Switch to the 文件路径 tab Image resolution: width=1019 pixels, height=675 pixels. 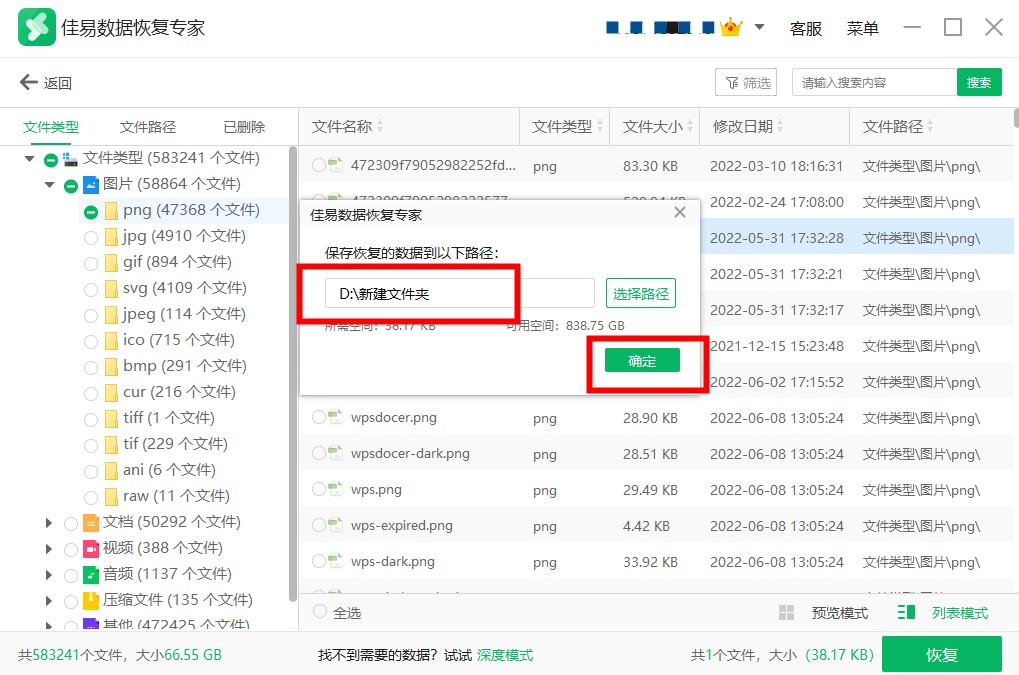click(x=148, y=127)
